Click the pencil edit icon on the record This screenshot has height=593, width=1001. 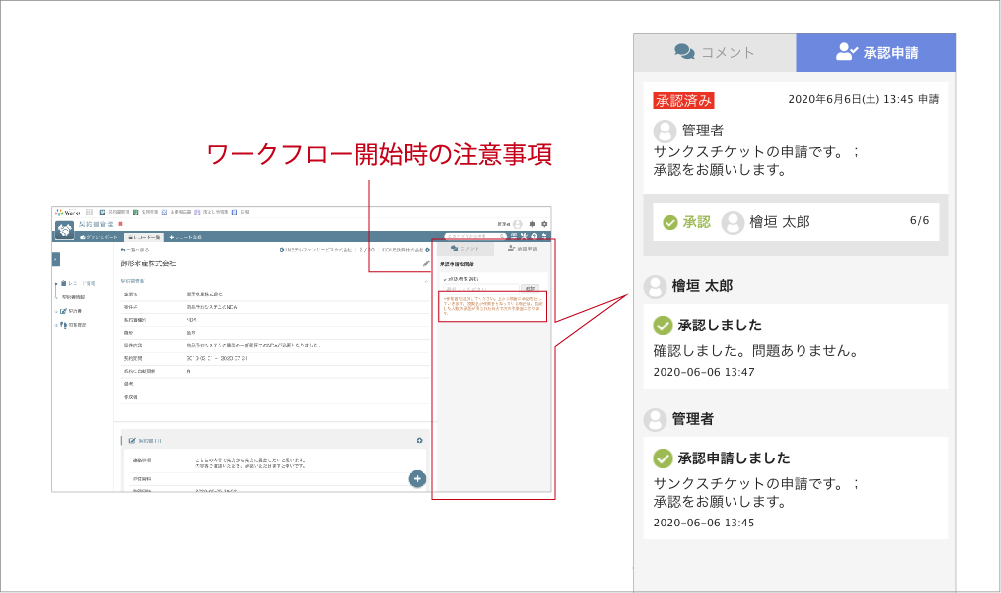(426, 262)
